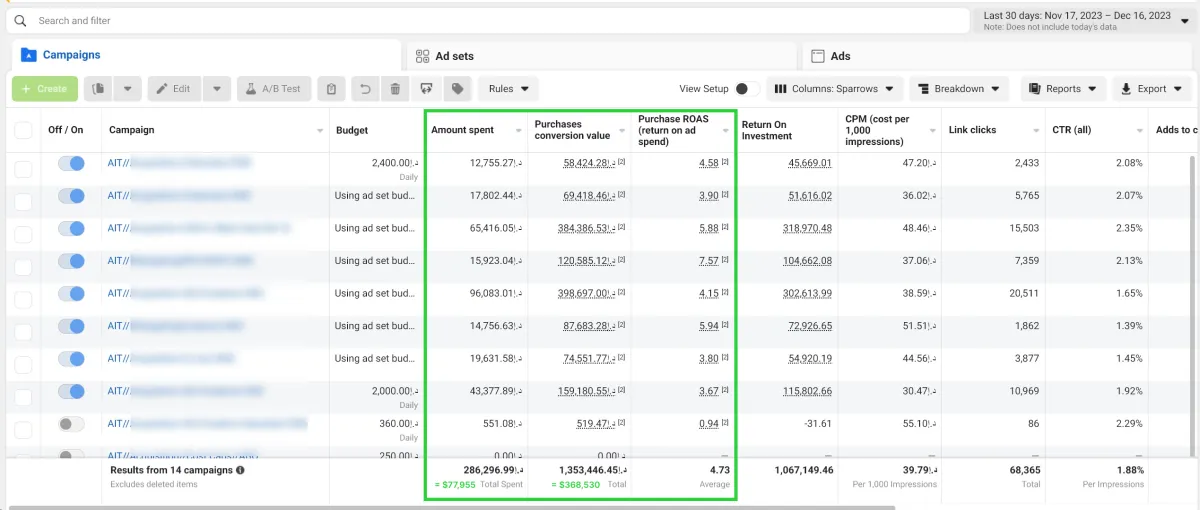Open the Columns: Sparrows dropdown
Viewport: 1200px width, 510px height.
tap(836, 89)
